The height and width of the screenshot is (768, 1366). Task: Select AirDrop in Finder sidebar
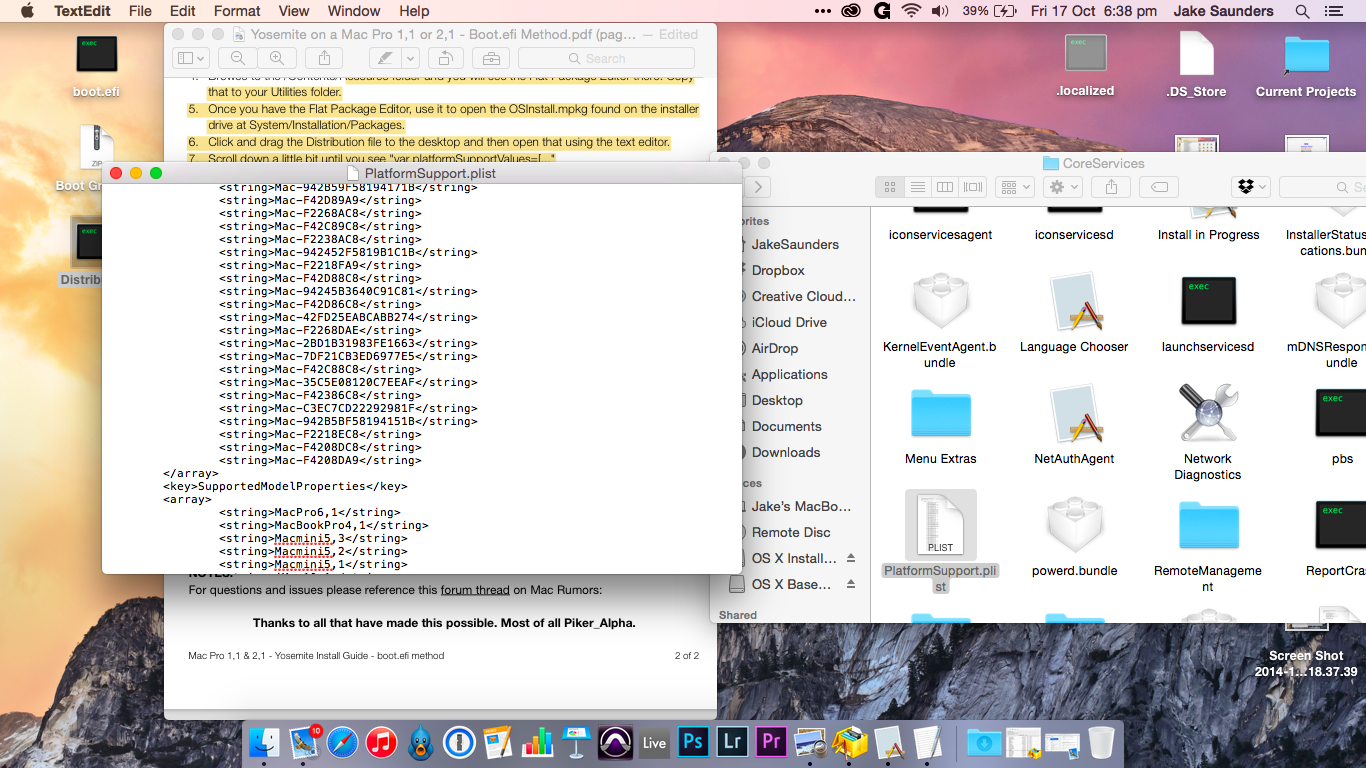[x=775, y=348]
